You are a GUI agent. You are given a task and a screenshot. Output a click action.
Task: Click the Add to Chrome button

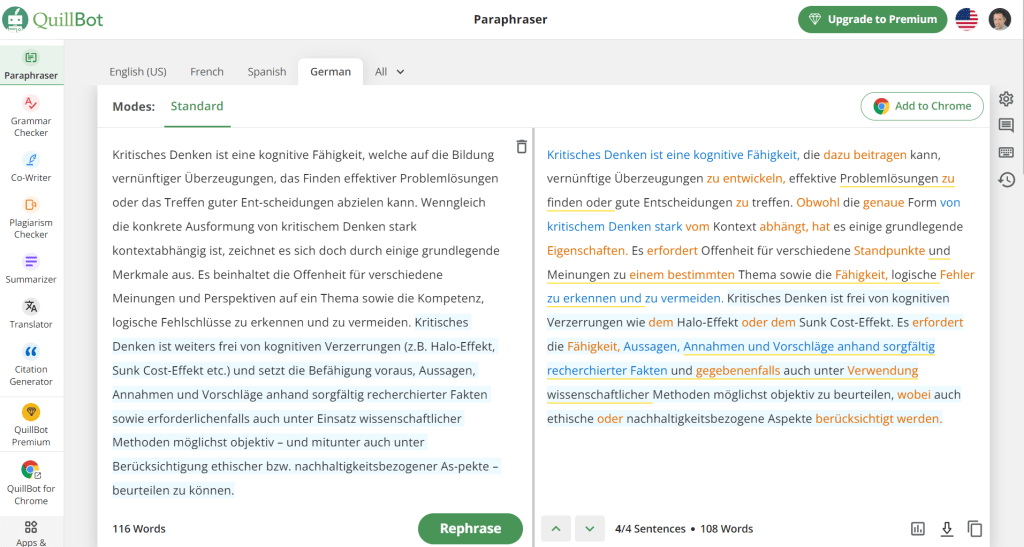pyautogui.click(x=922, y=106)
